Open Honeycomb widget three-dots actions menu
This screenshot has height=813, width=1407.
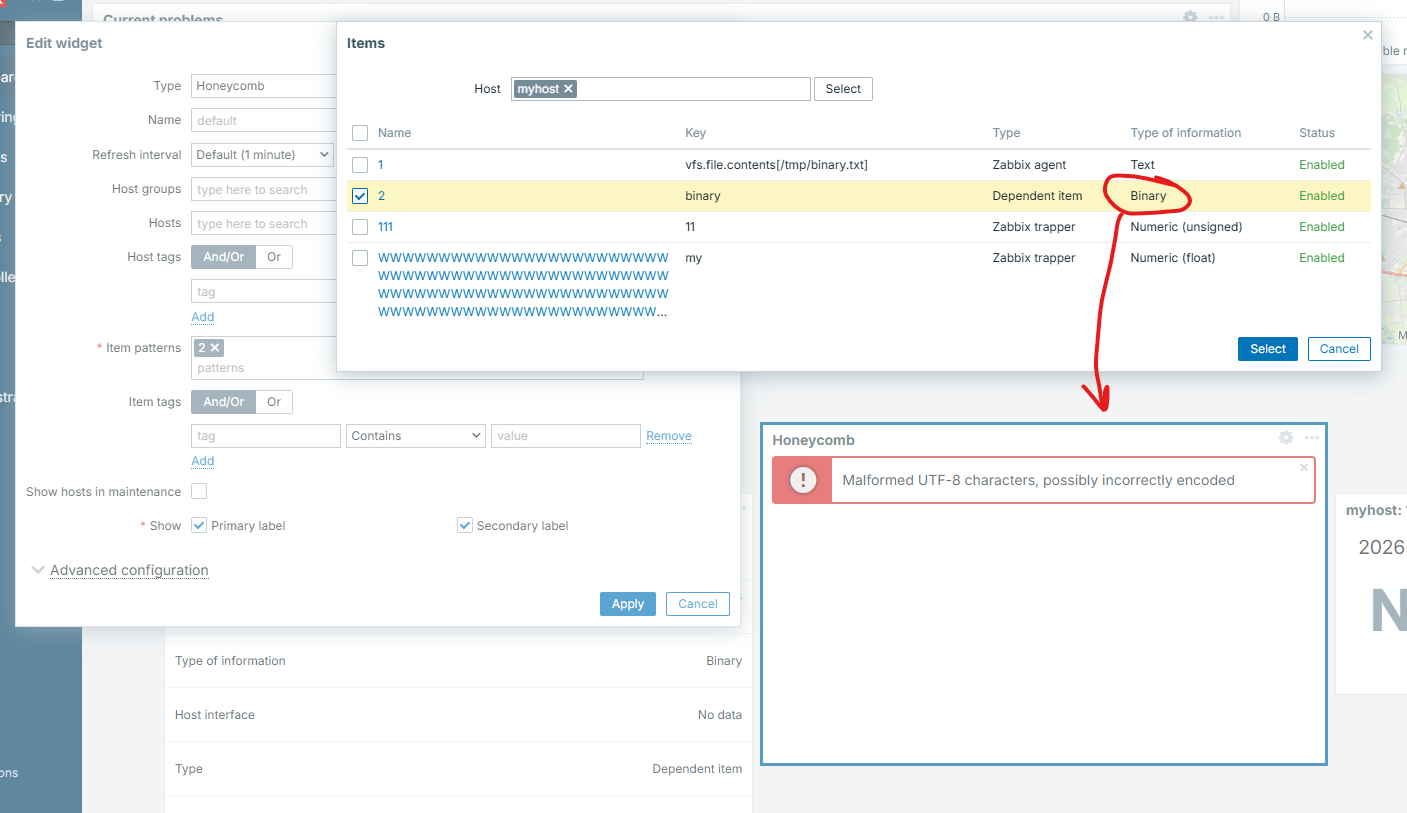1312,438
